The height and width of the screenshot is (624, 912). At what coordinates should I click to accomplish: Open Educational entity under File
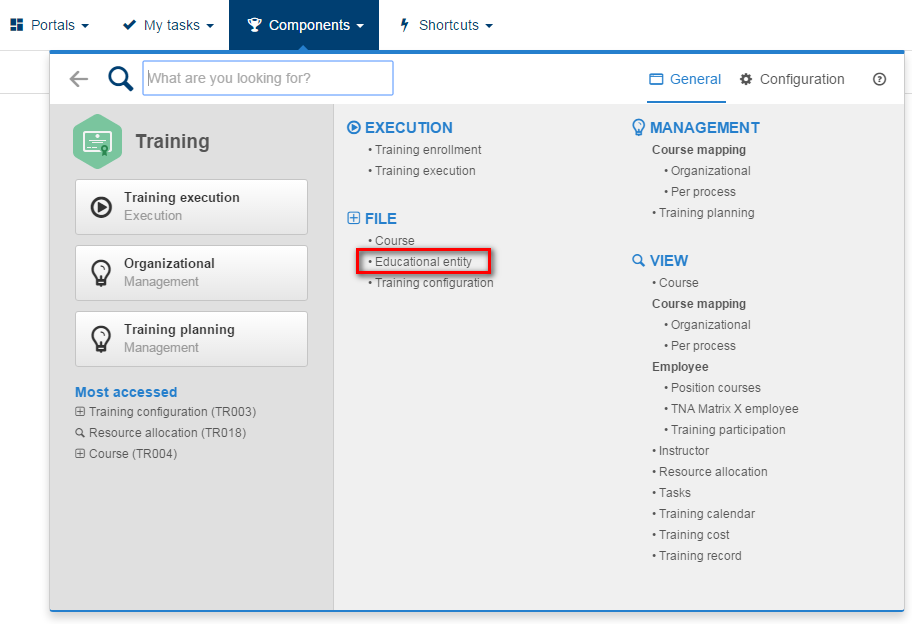(x=423, y=262)
